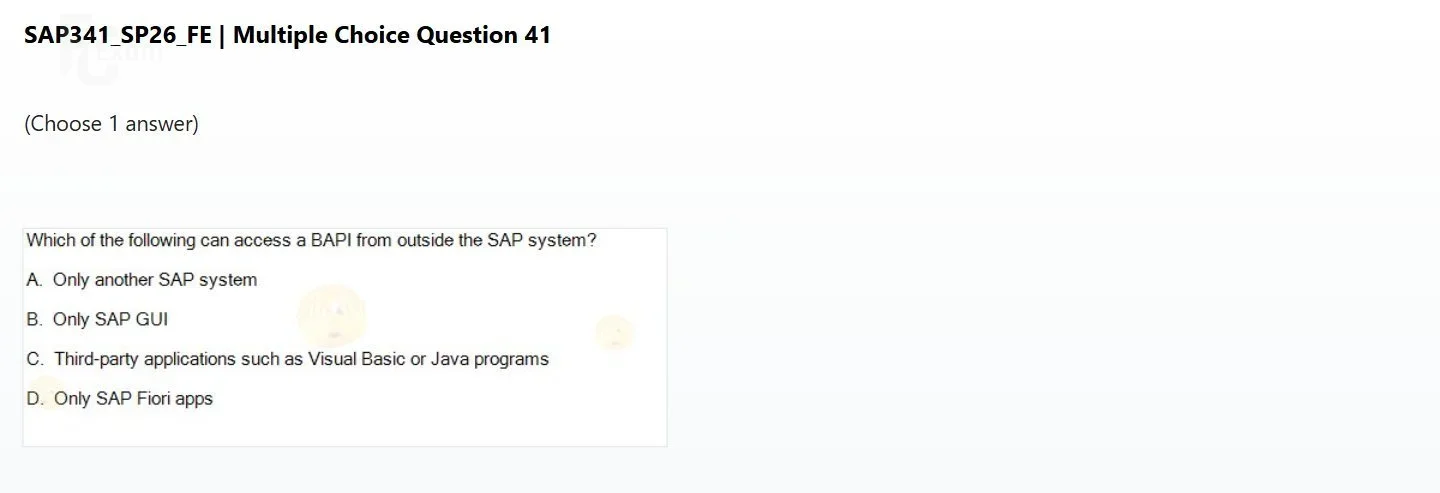Screen dimensions: 1440x493
Task: Select option D letter marker
Action: click(x=35, y=399)
